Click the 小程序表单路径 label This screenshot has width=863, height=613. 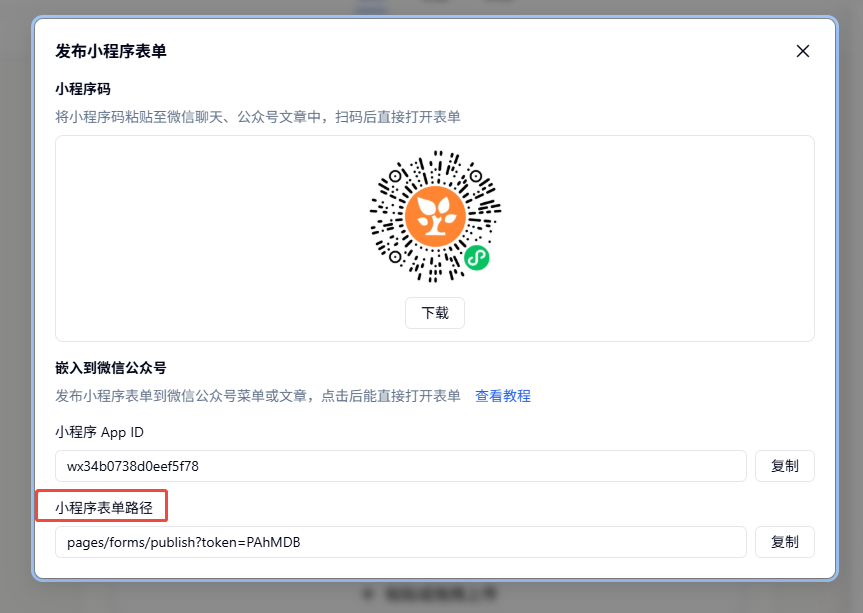pyautogui.click(x=104, y=507)
